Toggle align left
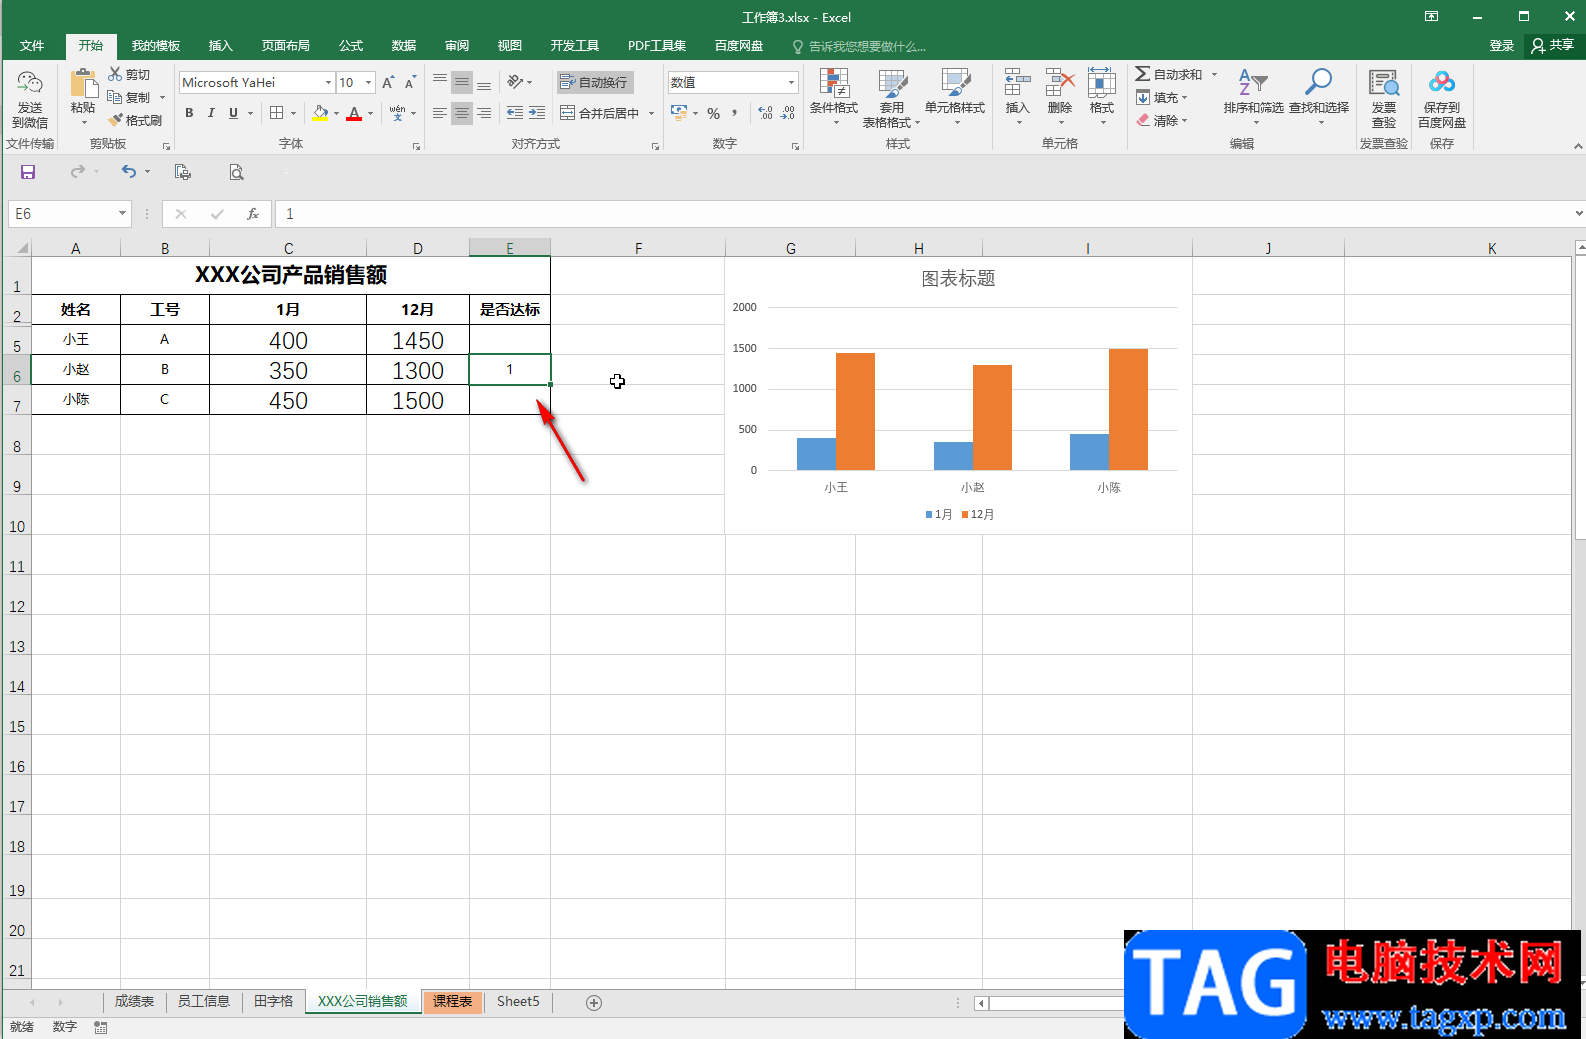Viewport: 1586px width, 1039px height. 439,113
